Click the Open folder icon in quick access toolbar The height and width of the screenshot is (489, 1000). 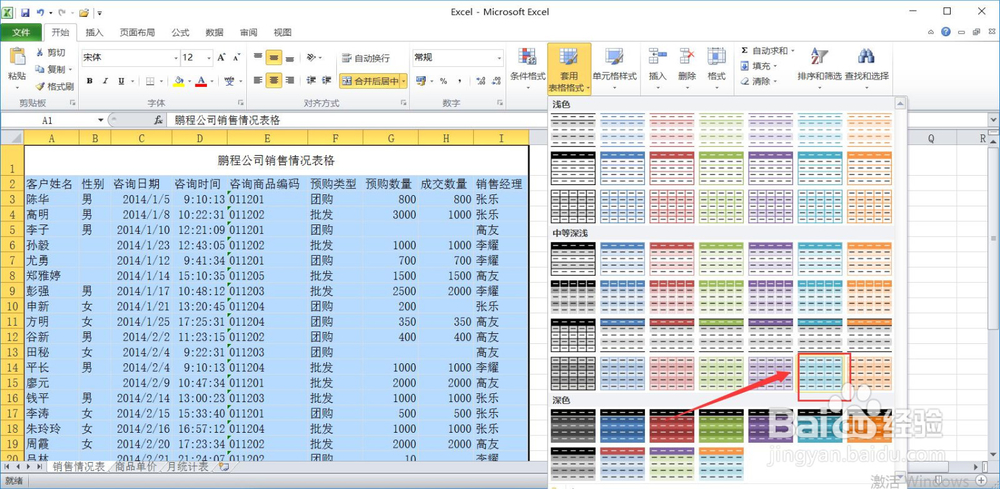click(x=84, y=12)
